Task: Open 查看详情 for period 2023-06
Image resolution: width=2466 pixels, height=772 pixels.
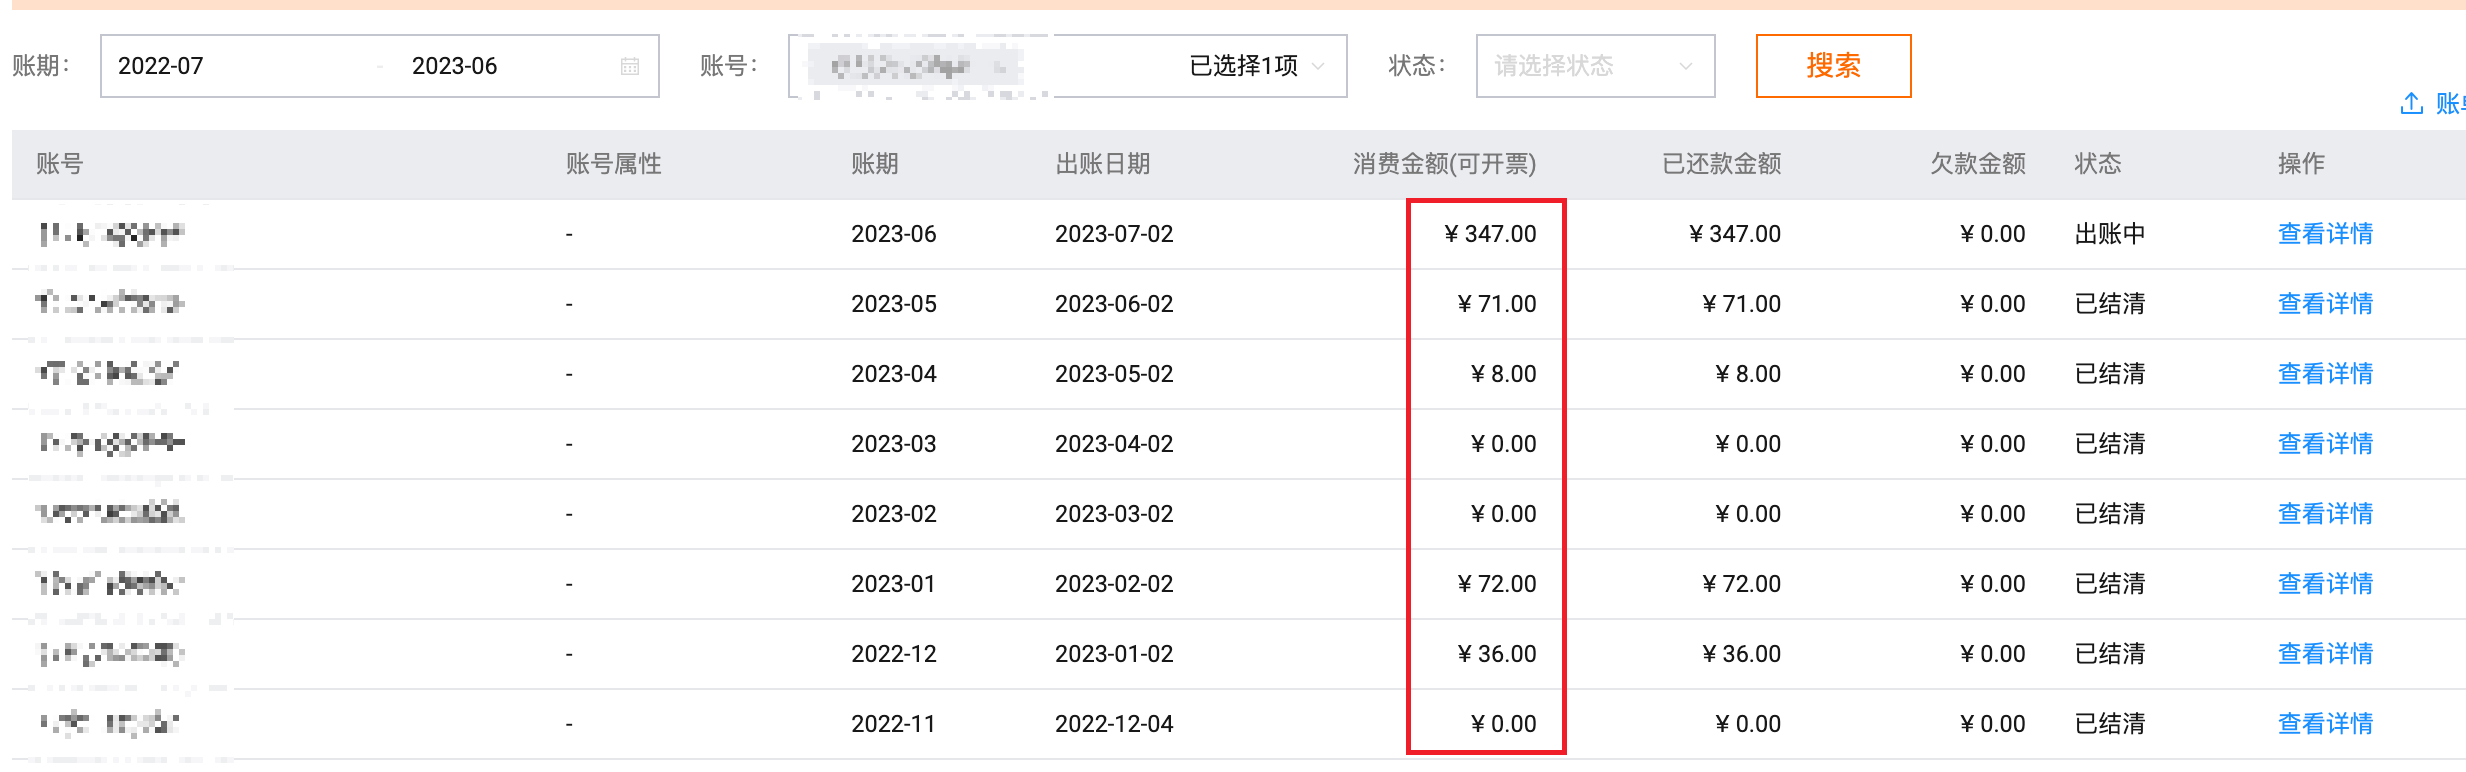Action: (x=2325, y=234)
